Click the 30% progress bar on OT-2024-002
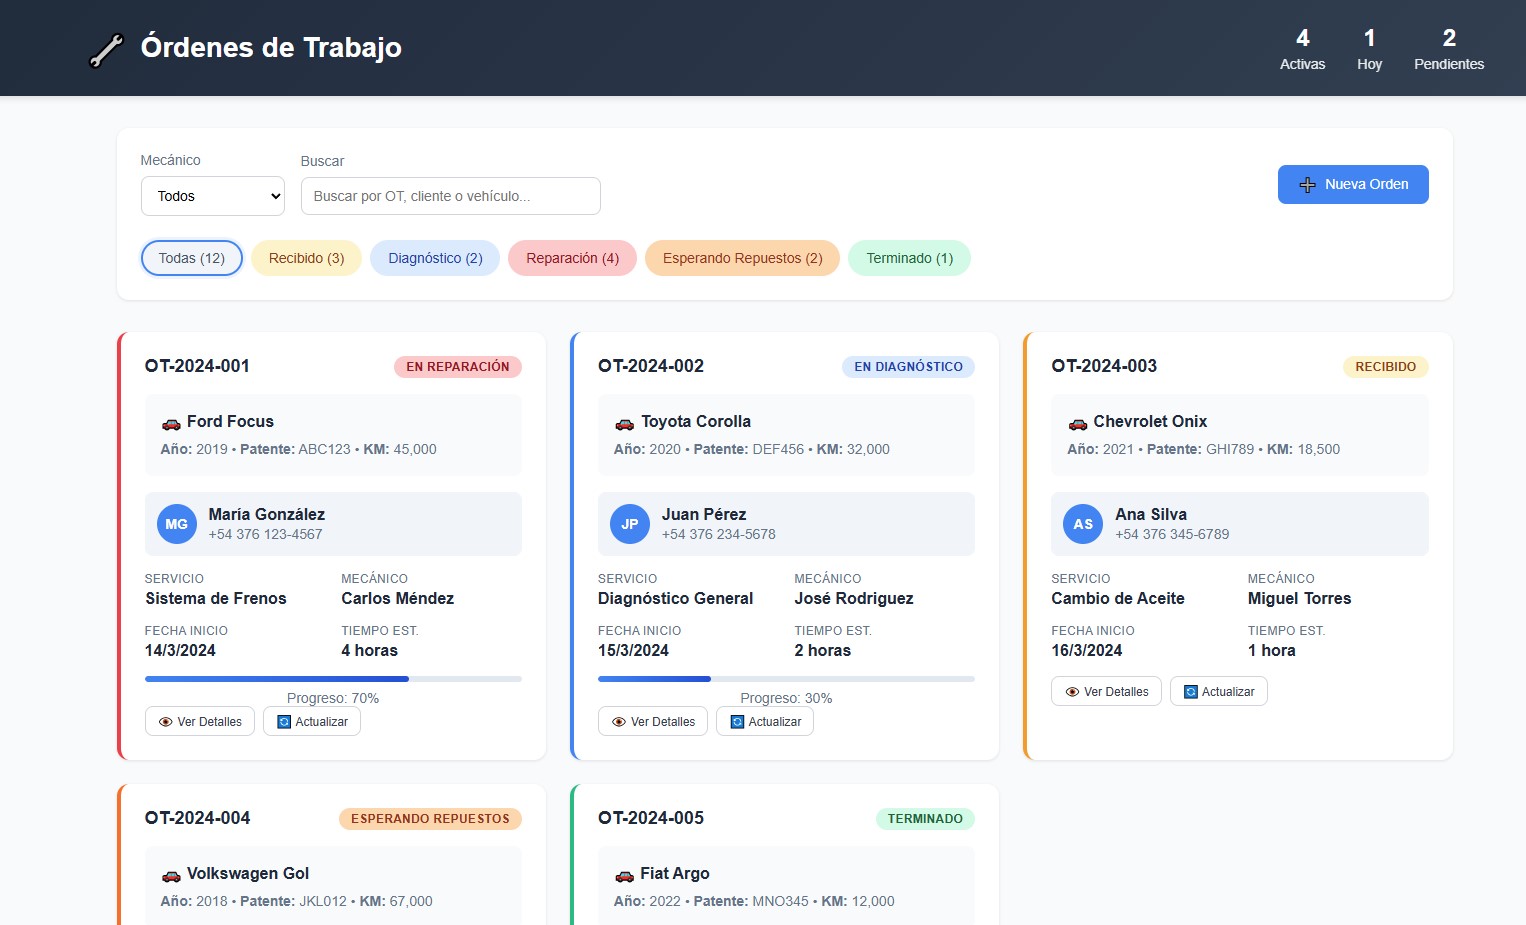1526x925 pixels. tap(786, 679)
